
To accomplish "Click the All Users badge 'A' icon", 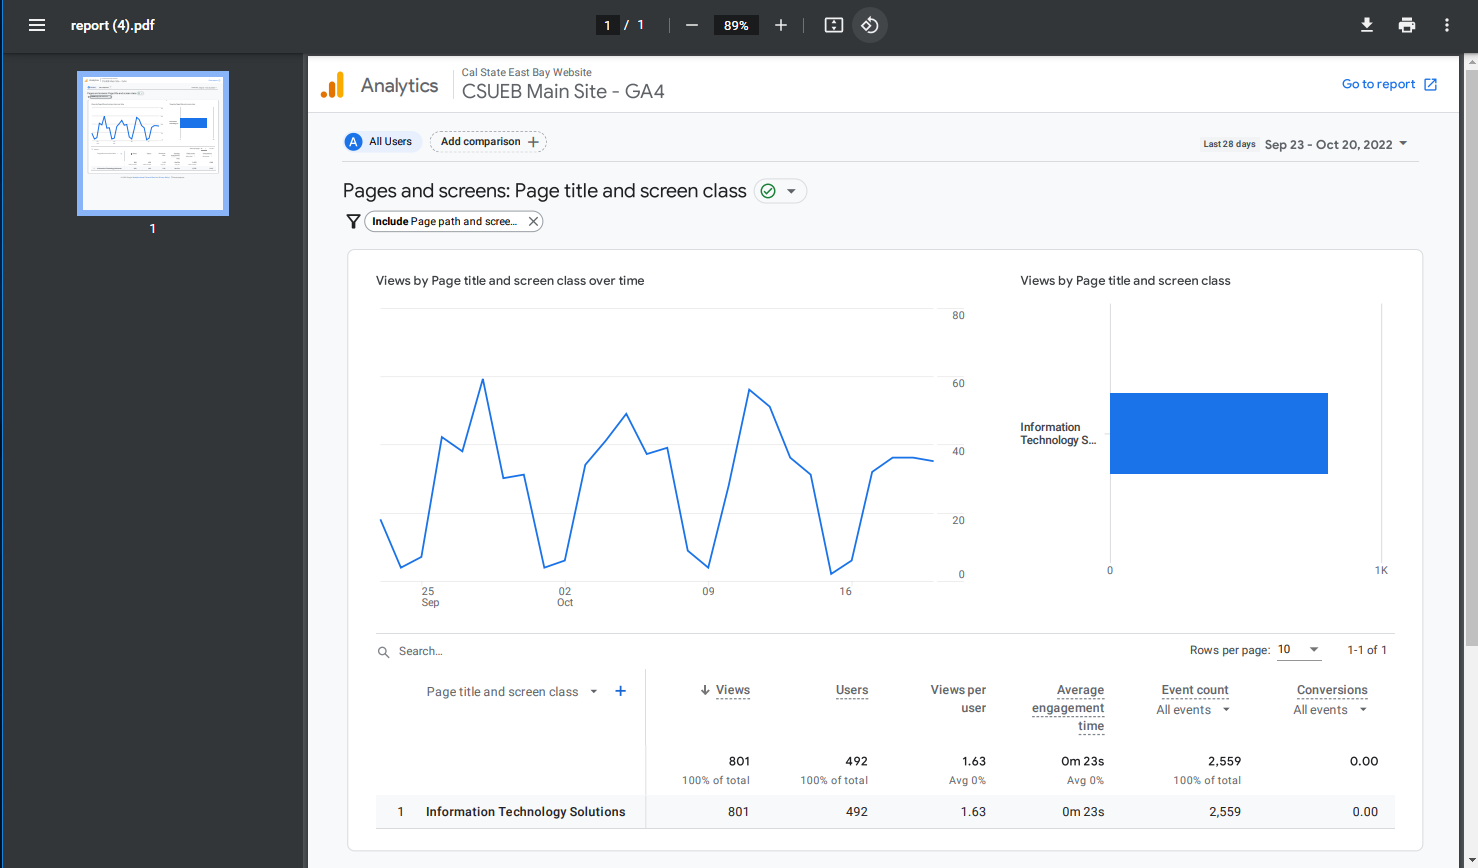I will tap(353, 142).
